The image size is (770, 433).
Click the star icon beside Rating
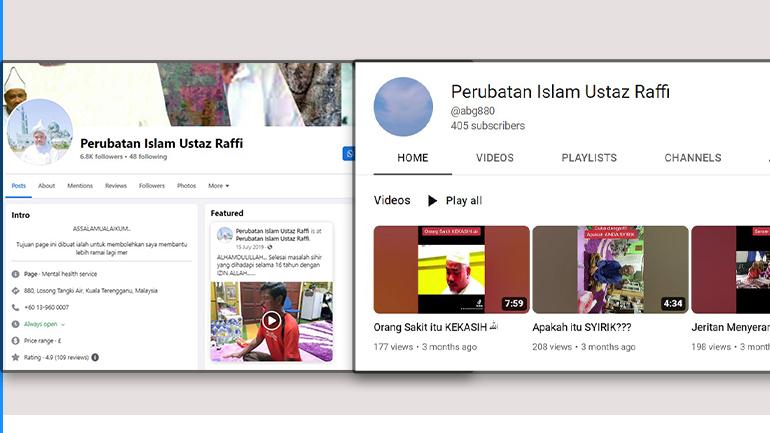click(15, 357)
